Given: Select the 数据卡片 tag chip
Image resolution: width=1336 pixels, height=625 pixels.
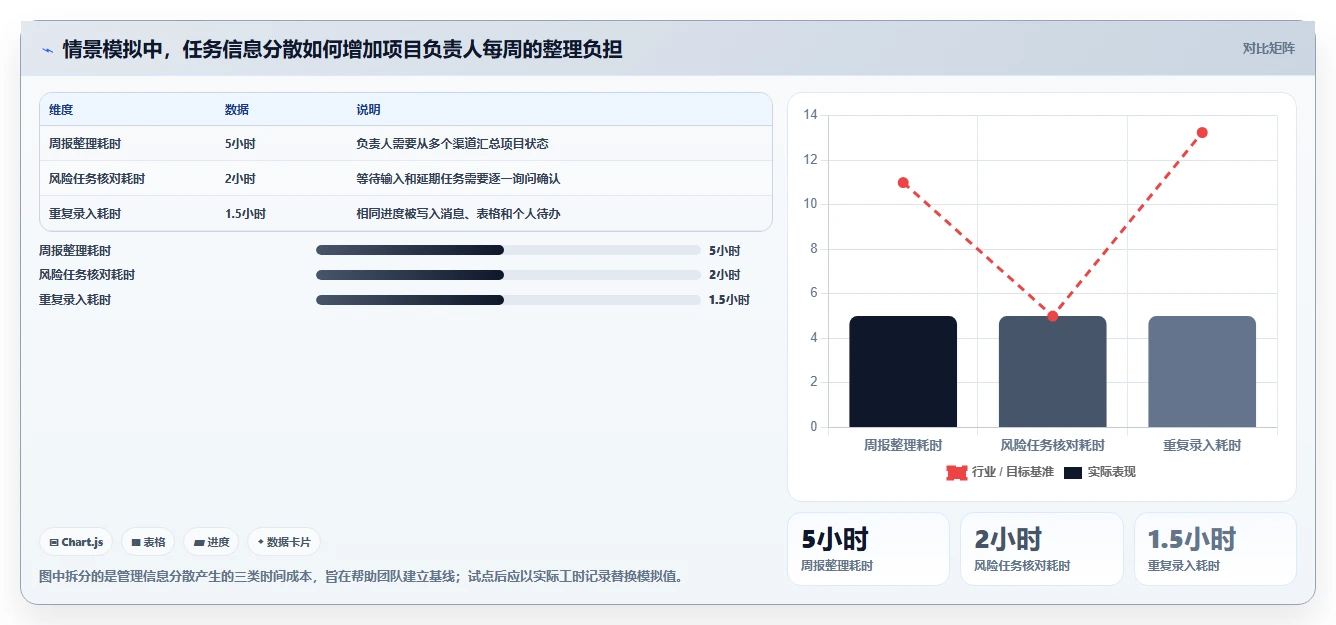Looking at the screenshot, I should (x=284, y=542).
